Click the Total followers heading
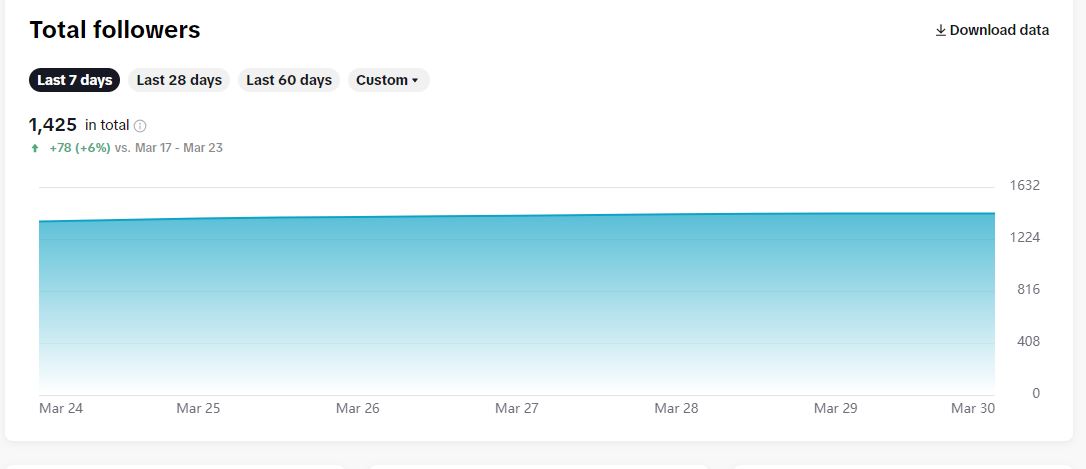 click(x=115, y=30)
